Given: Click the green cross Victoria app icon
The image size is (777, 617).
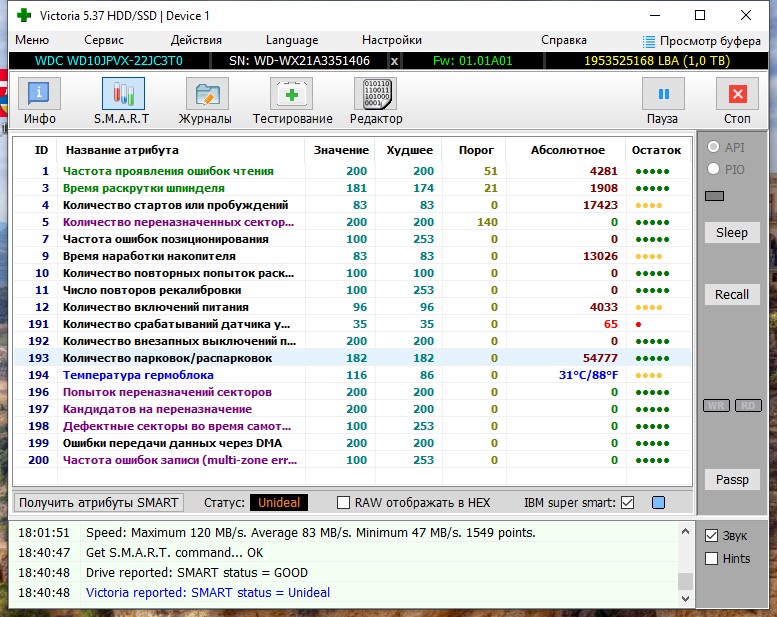Looking at the screenshot, I should (x=24, y=15).
